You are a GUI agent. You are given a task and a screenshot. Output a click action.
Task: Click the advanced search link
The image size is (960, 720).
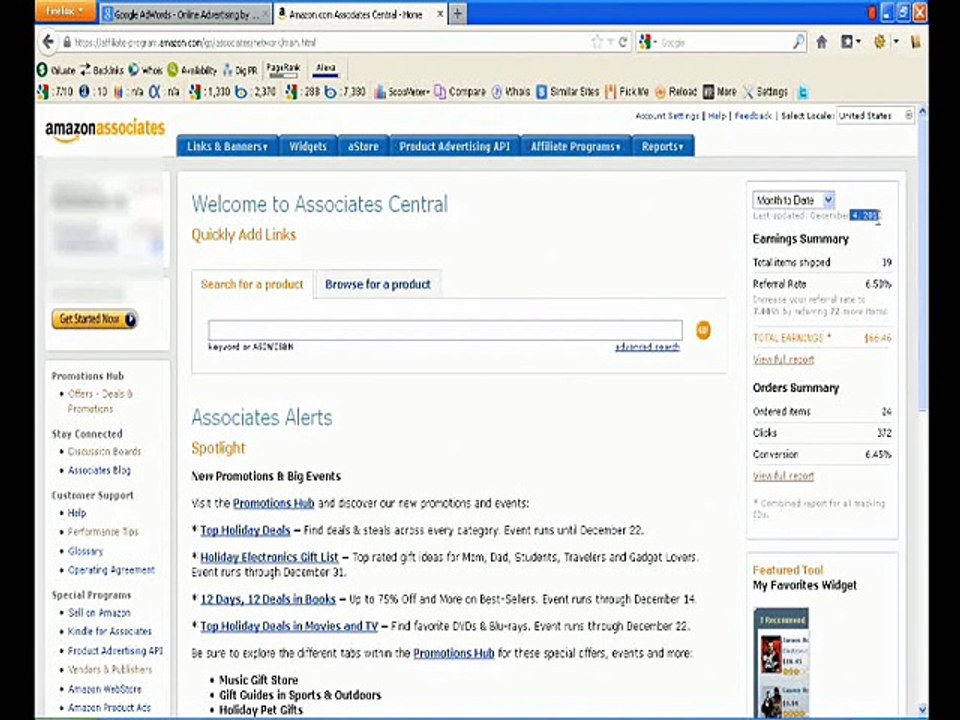tap(647, 347)
